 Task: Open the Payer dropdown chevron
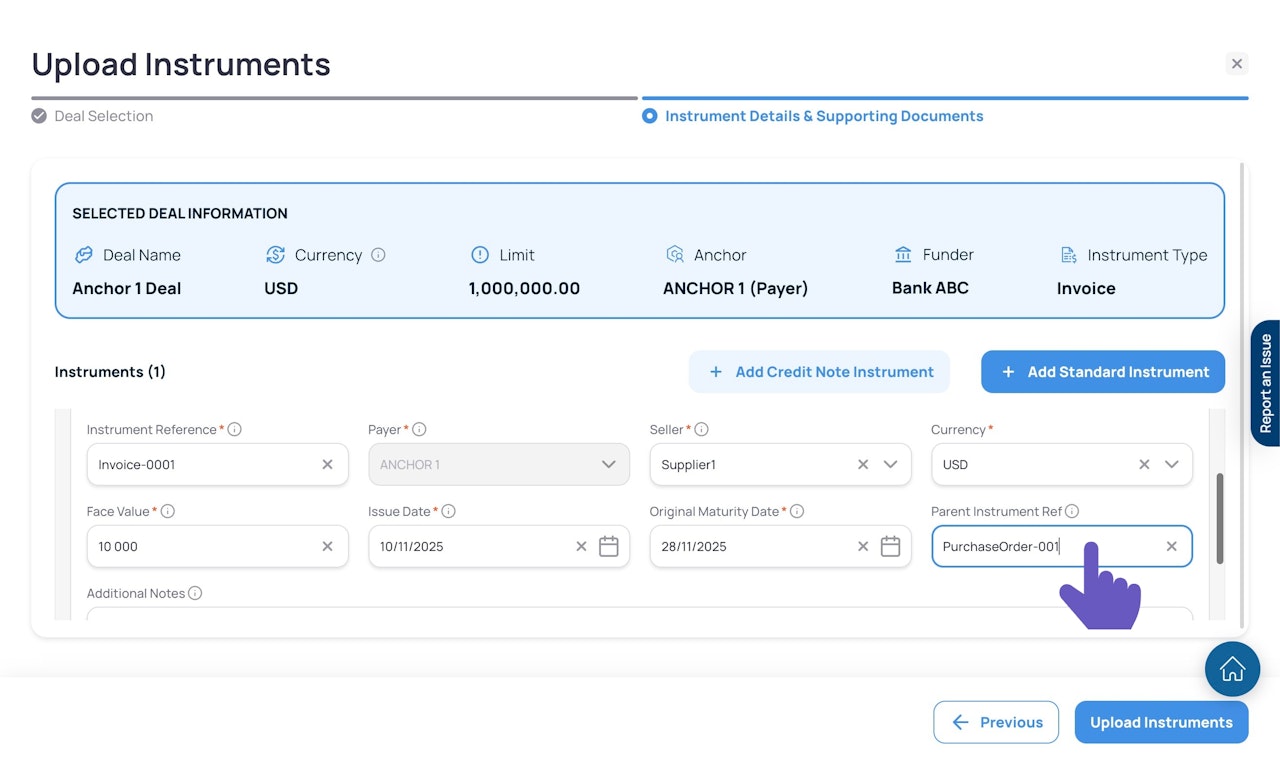click(608, 465)
